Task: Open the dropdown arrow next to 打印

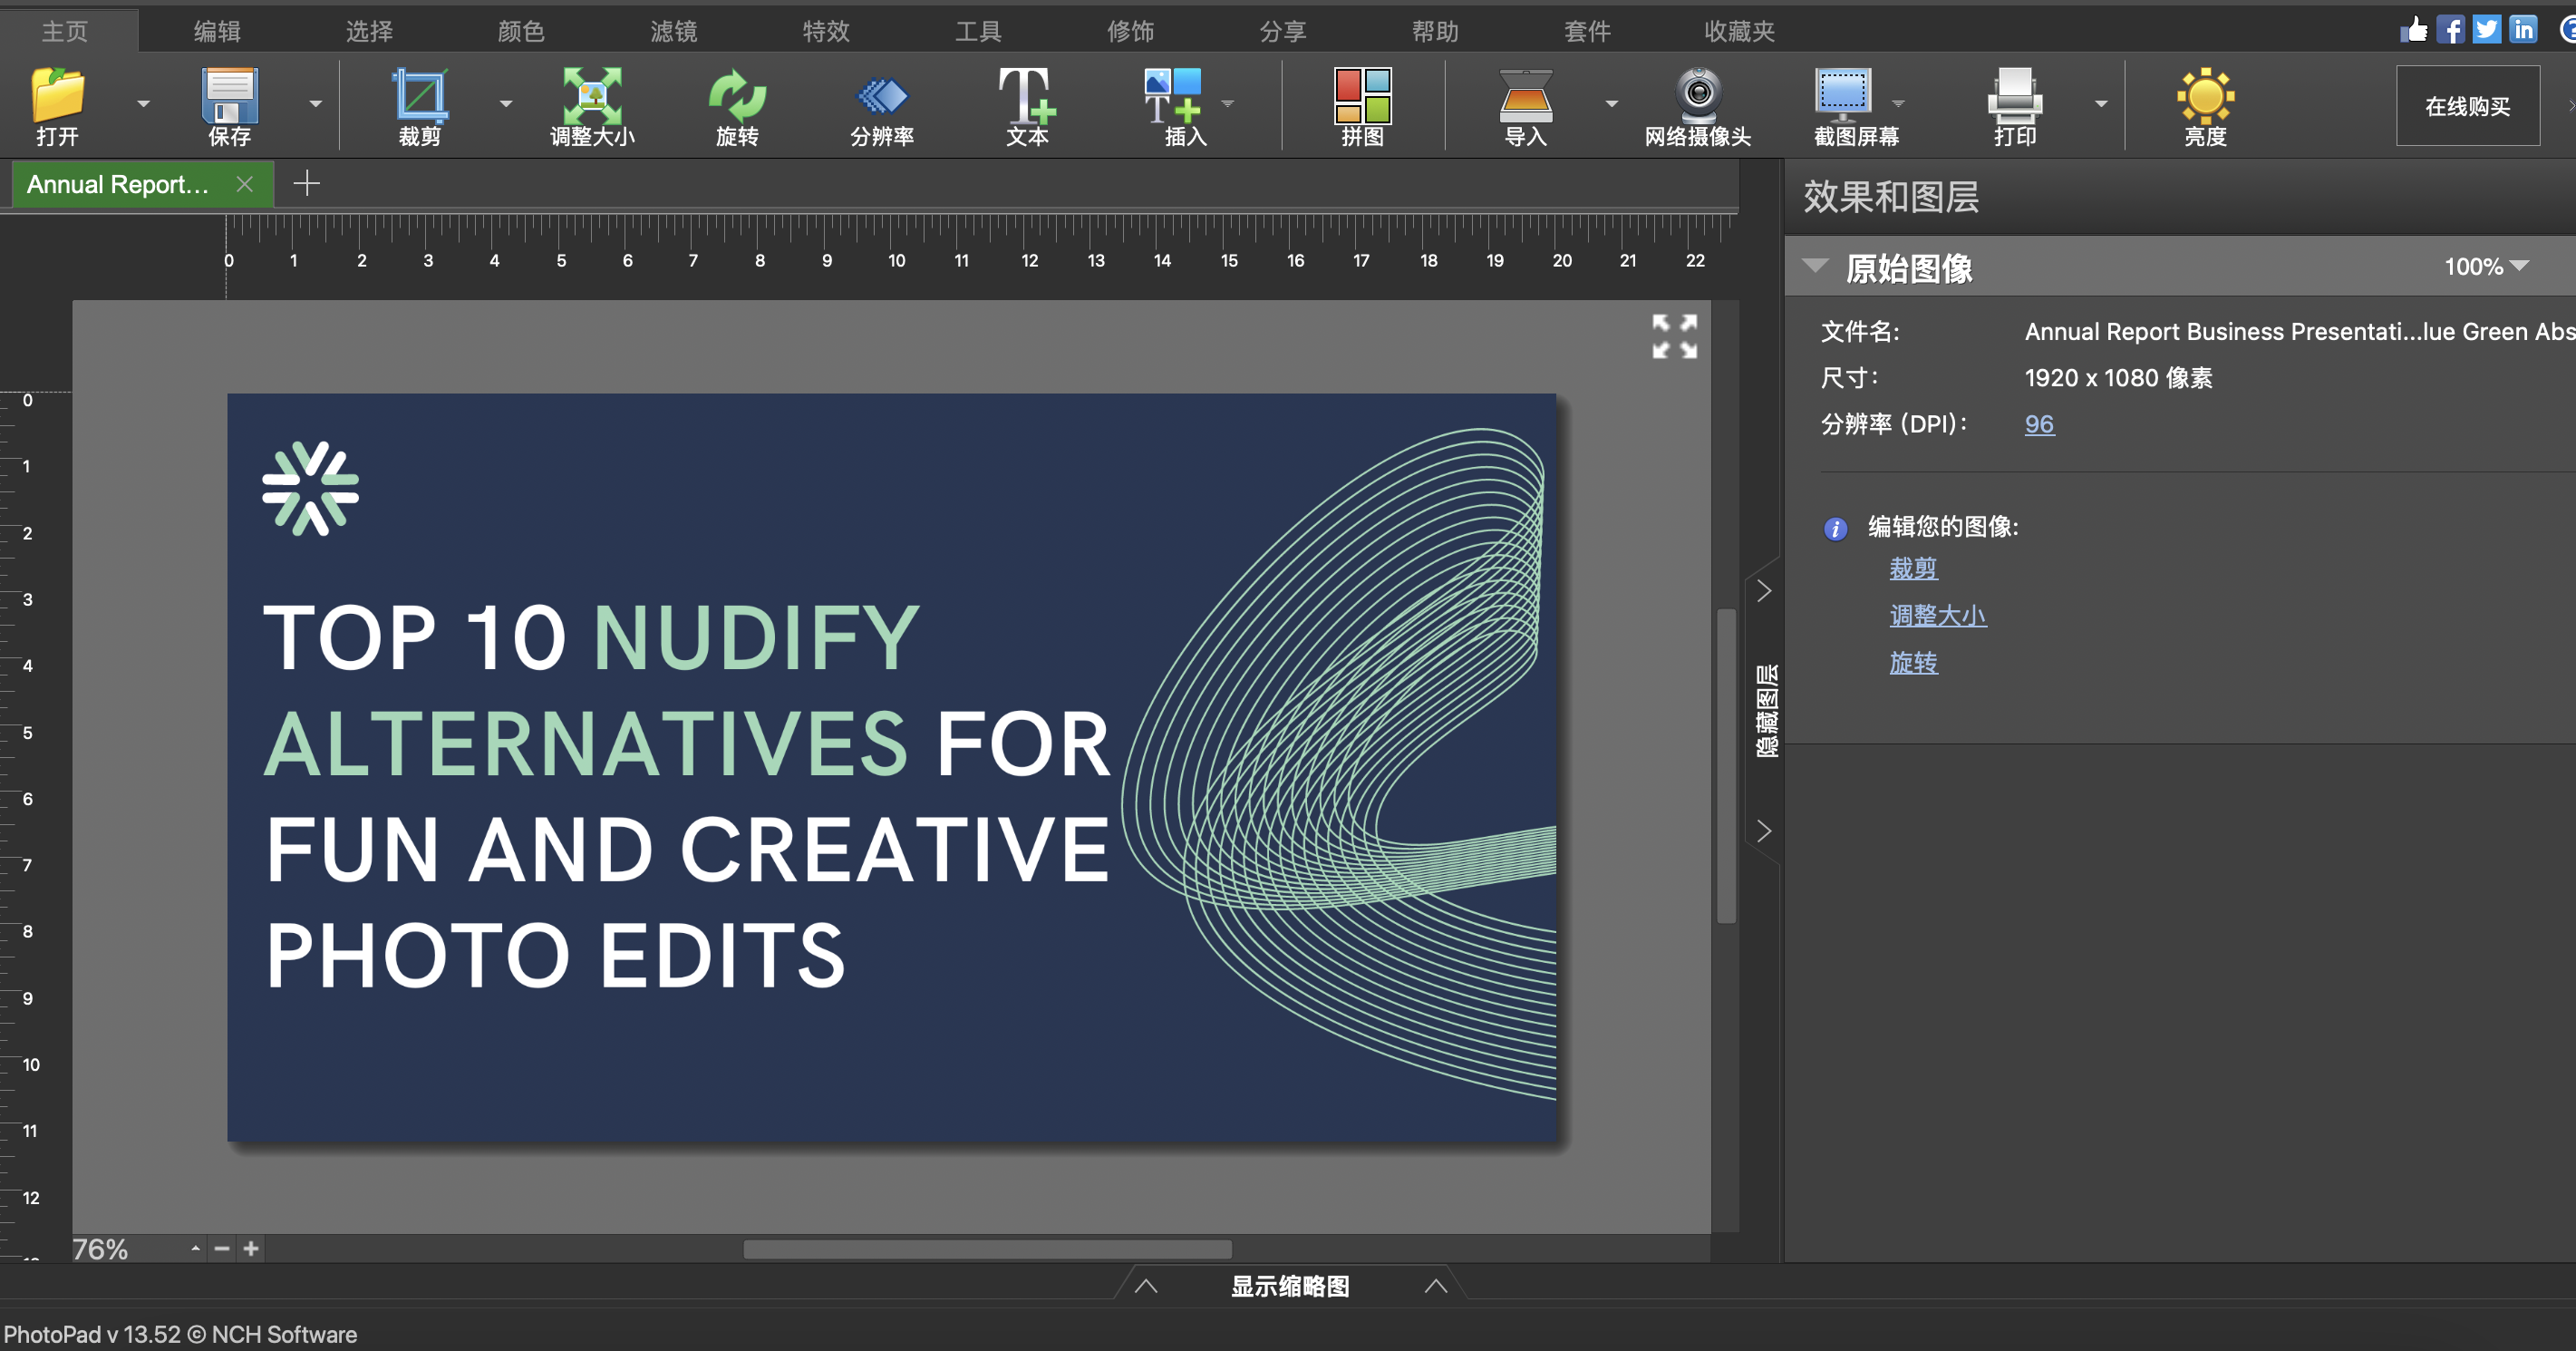Action: tap(2100, 103)
